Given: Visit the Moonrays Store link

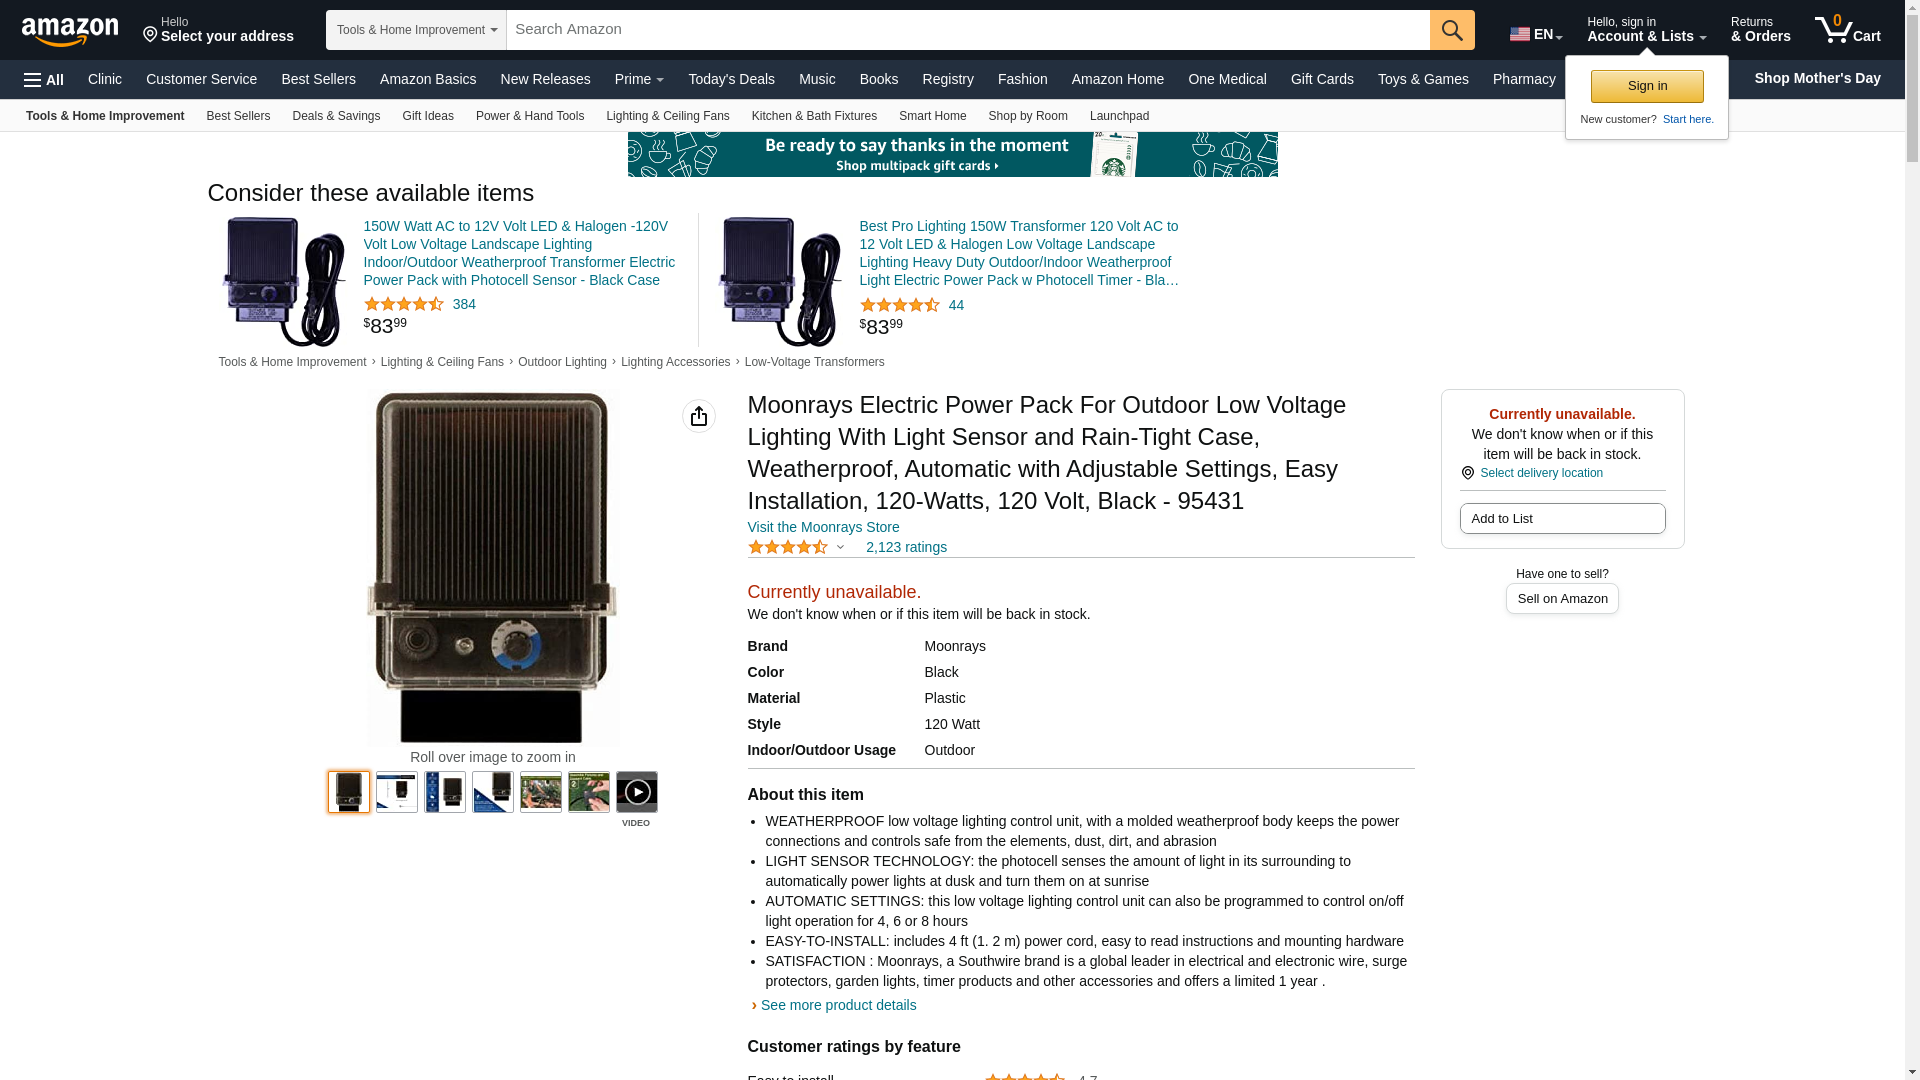Looking at the screenshot, I should 823,527.
